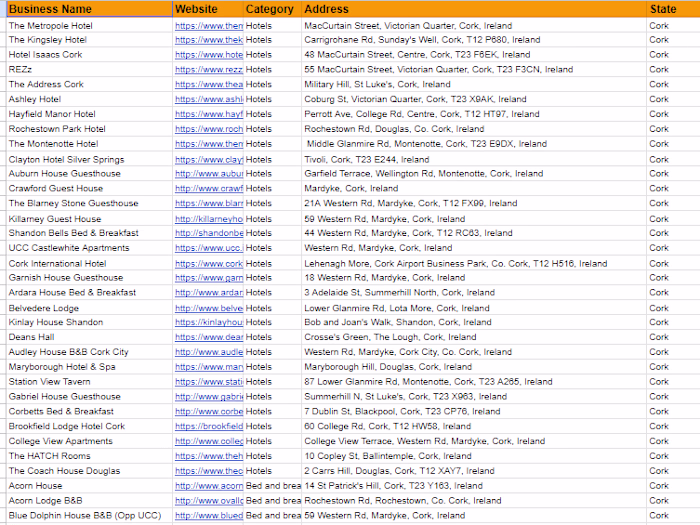Select College View Apartments name cell
This screenshot has width=700, height=525.
(89, 441)
